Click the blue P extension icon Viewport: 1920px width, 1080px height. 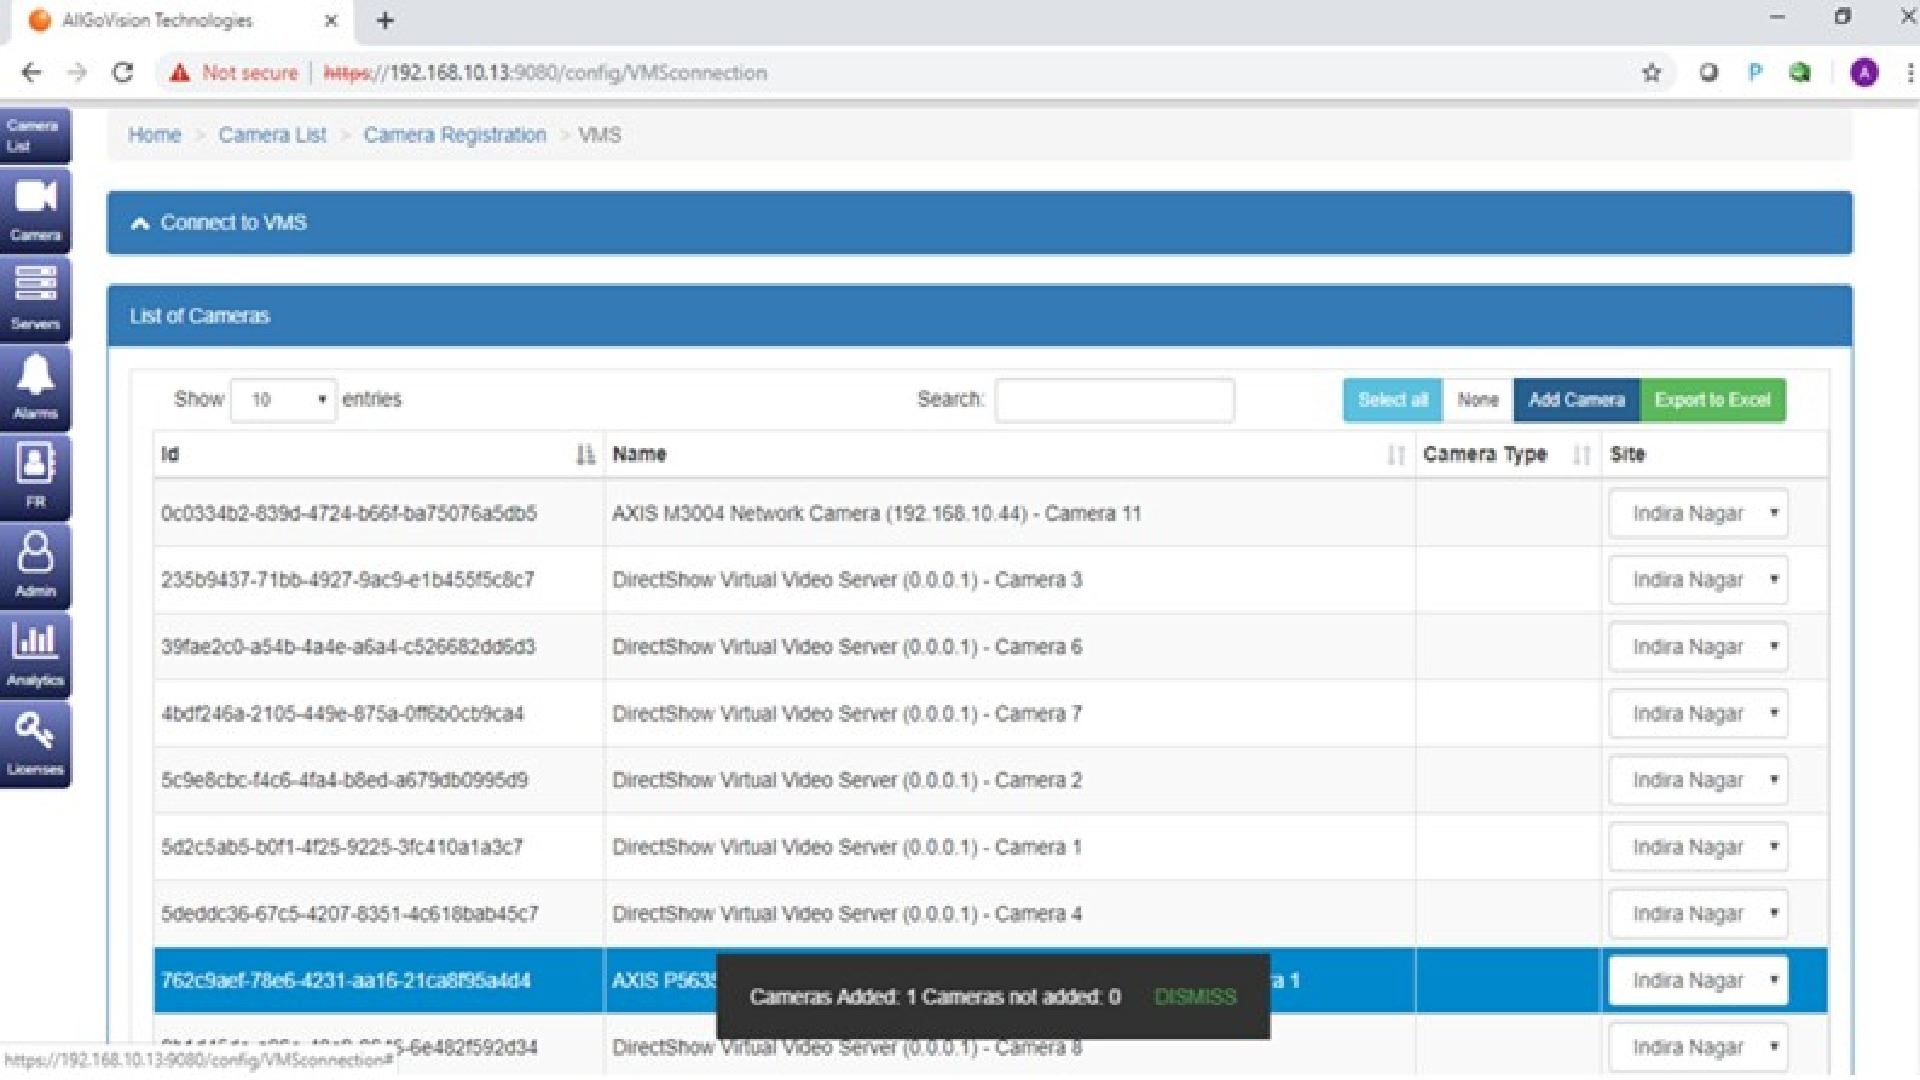tap(1755, 73)
